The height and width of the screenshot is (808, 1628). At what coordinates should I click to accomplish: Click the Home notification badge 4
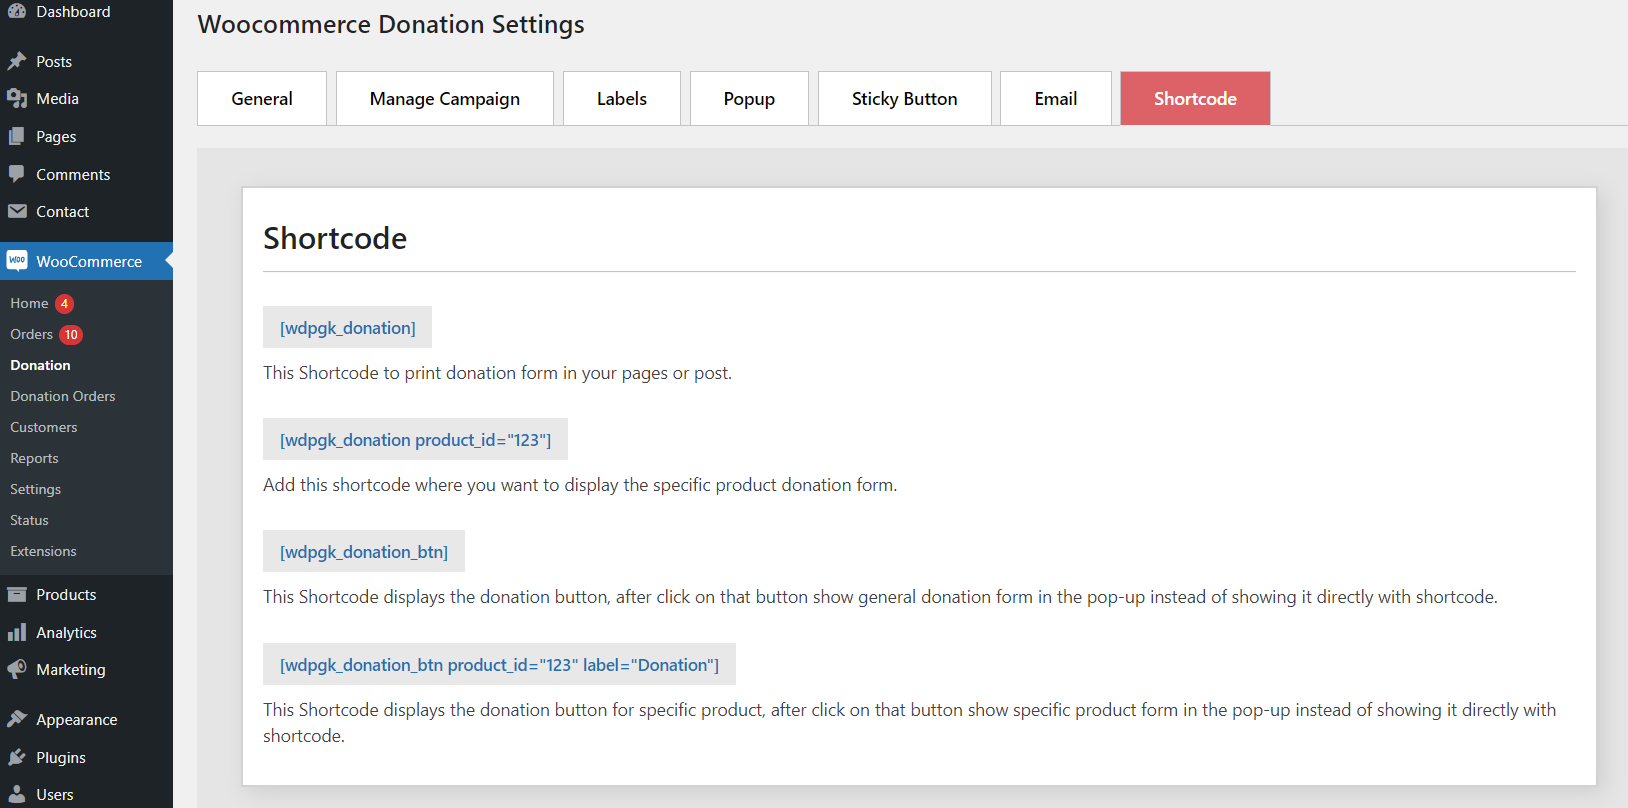point(64,303)
